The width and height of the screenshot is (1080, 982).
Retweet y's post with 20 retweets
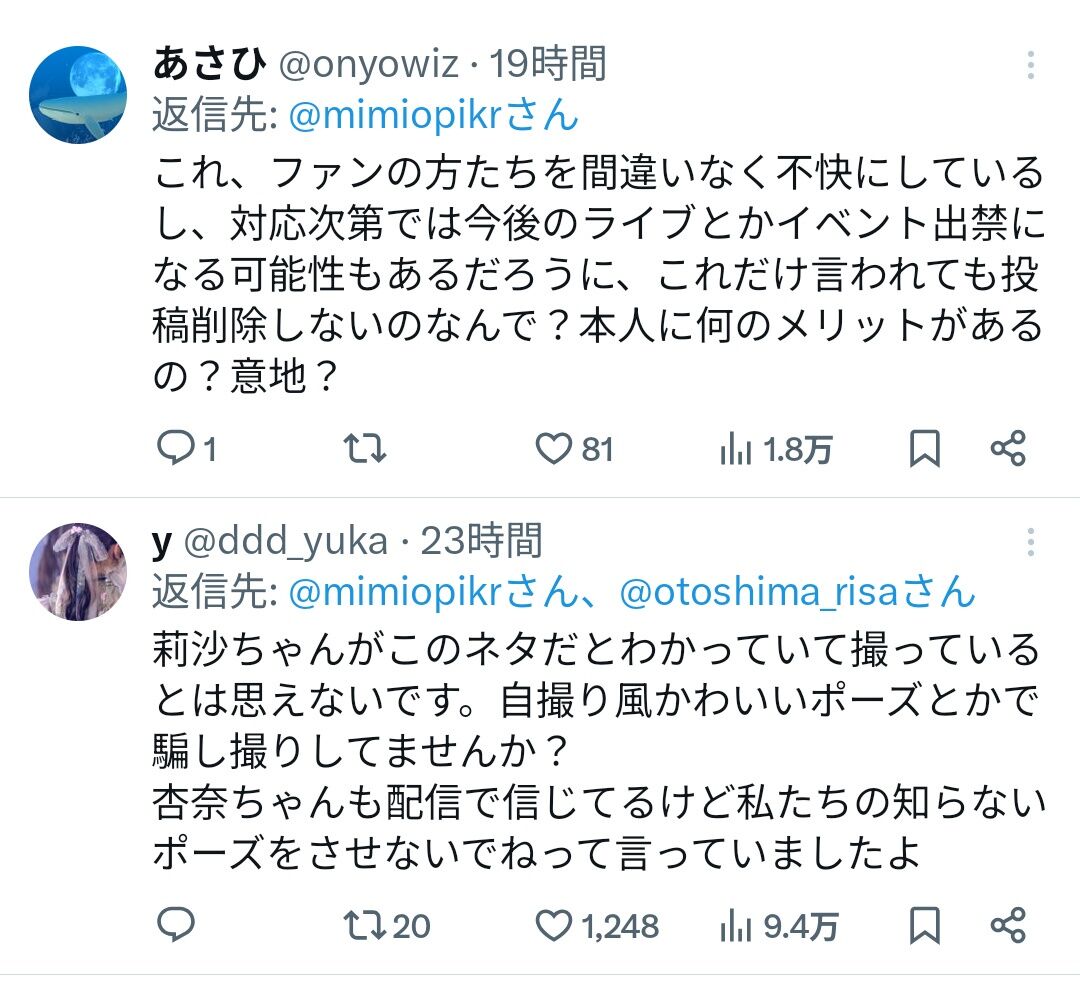coord(364,926)
